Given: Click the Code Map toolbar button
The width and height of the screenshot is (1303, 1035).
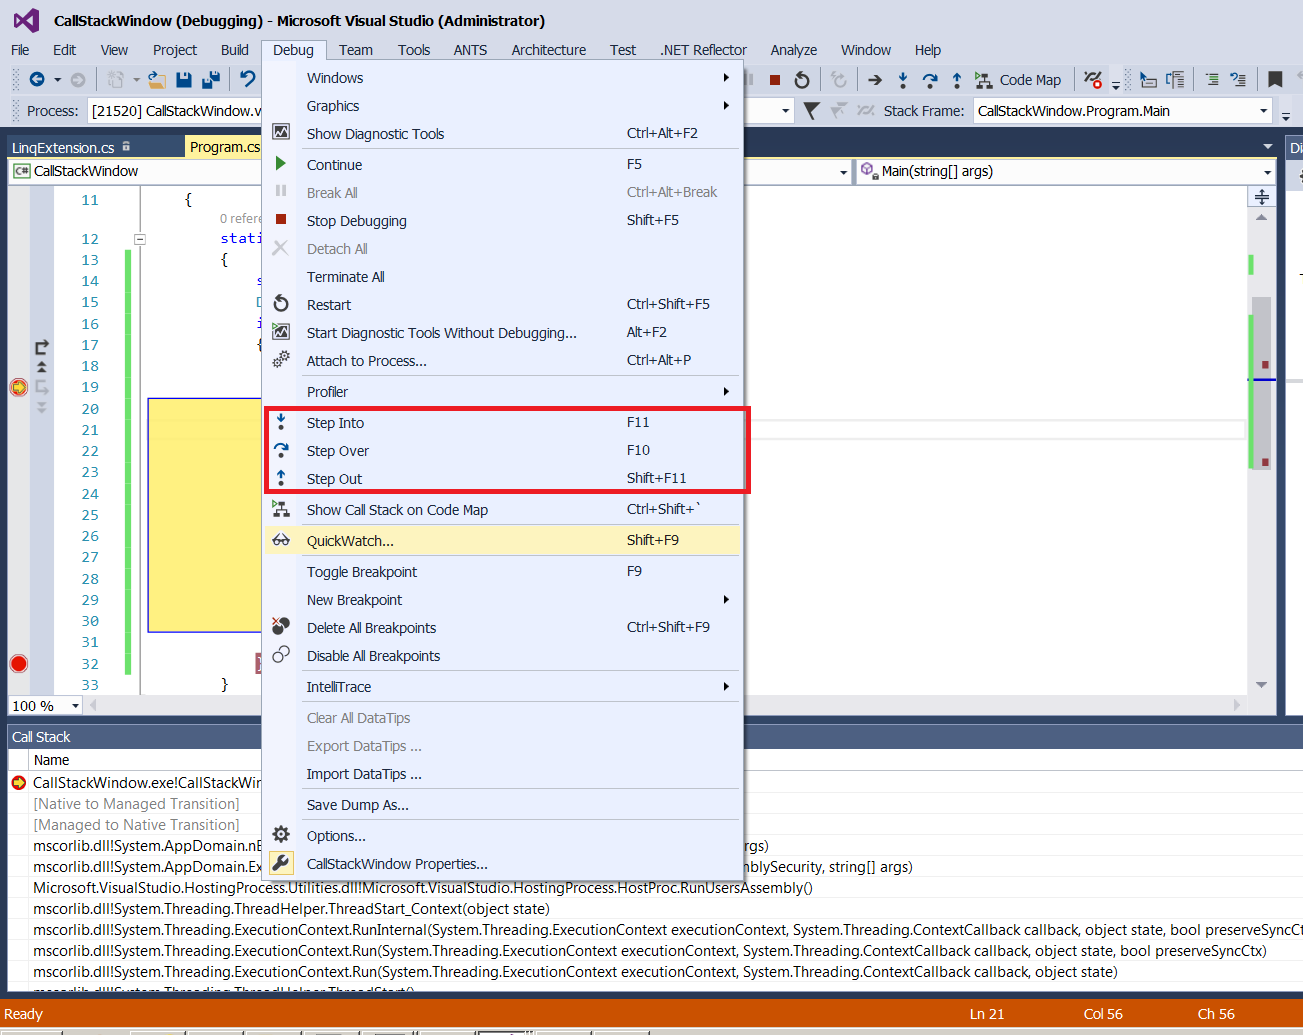Looking at the screenshot, I should tap(1018, 80).
